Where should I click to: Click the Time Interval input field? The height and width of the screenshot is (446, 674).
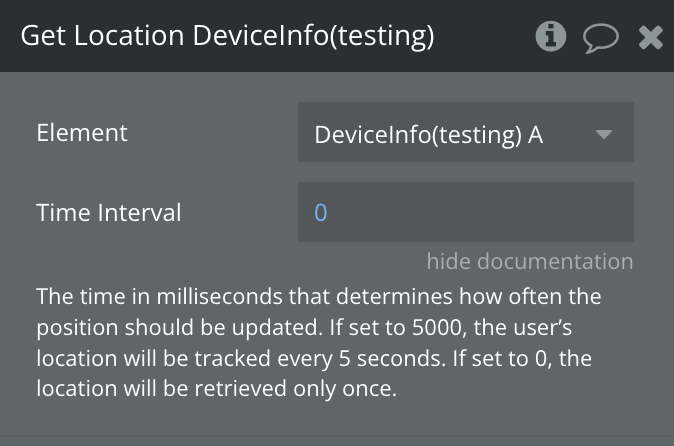click(x=465, y=212)
